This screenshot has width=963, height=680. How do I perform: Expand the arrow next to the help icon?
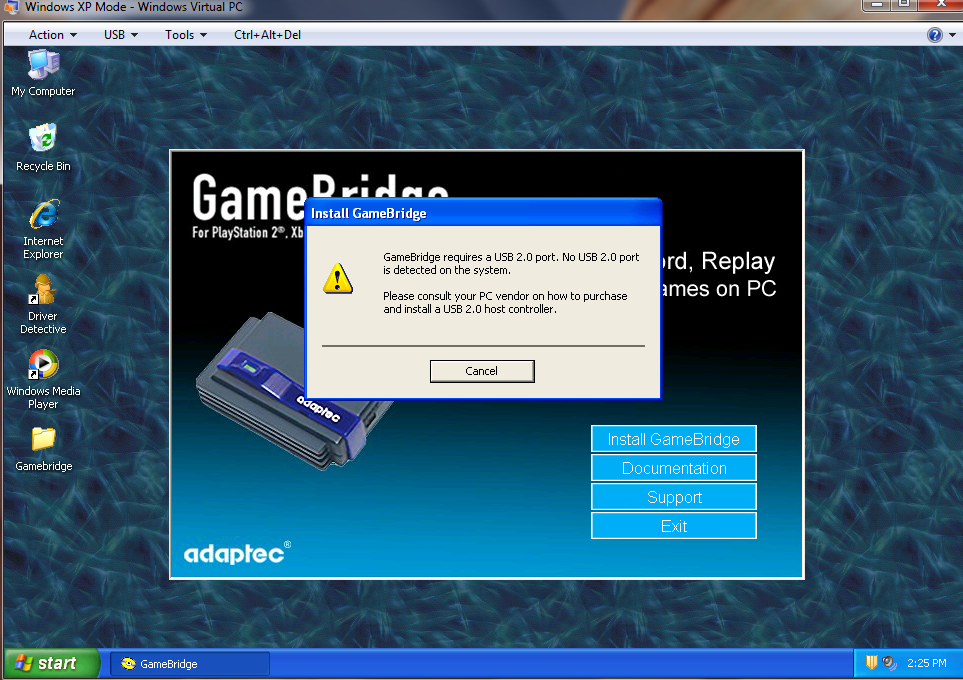tap(952, 35)
